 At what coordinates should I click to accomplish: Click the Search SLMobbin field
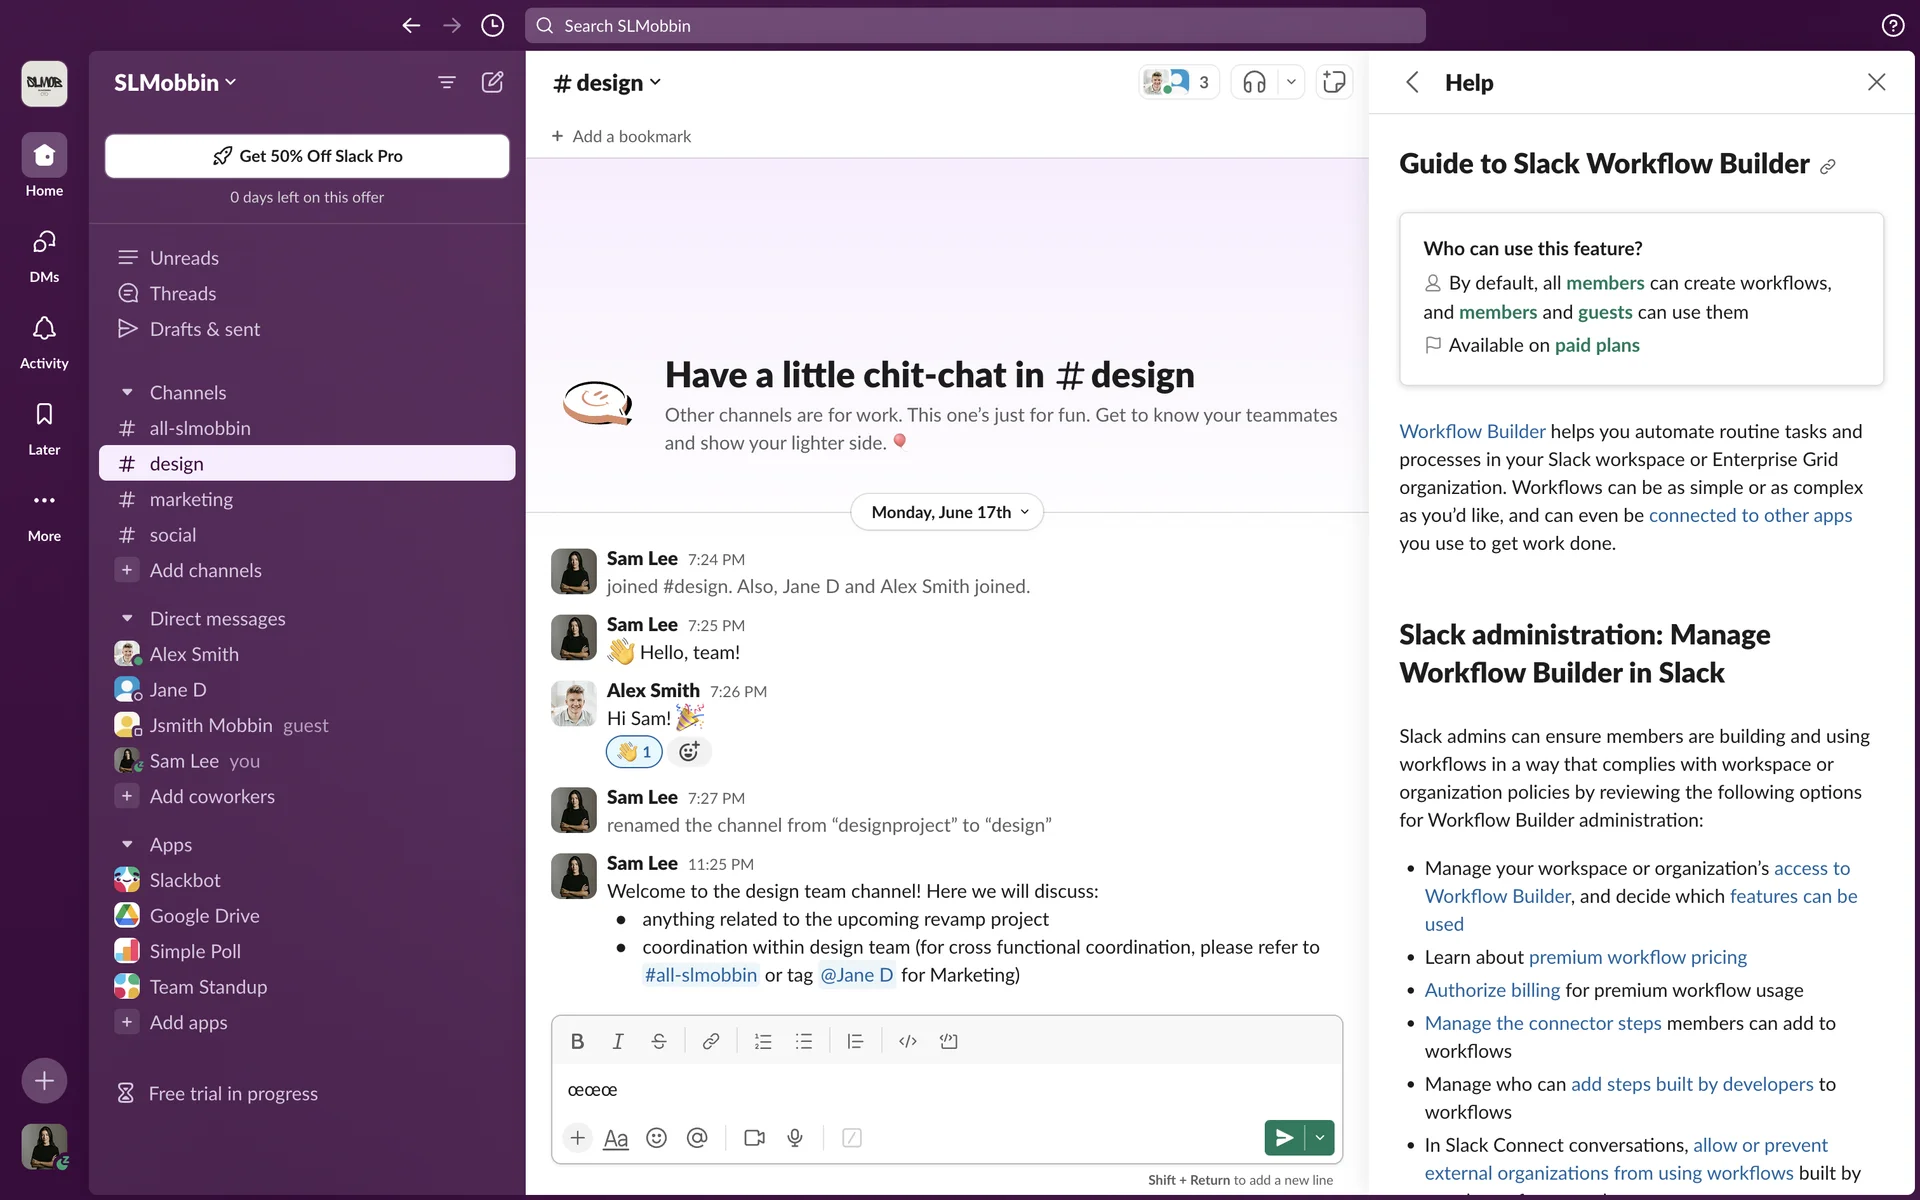coord(975,26)
